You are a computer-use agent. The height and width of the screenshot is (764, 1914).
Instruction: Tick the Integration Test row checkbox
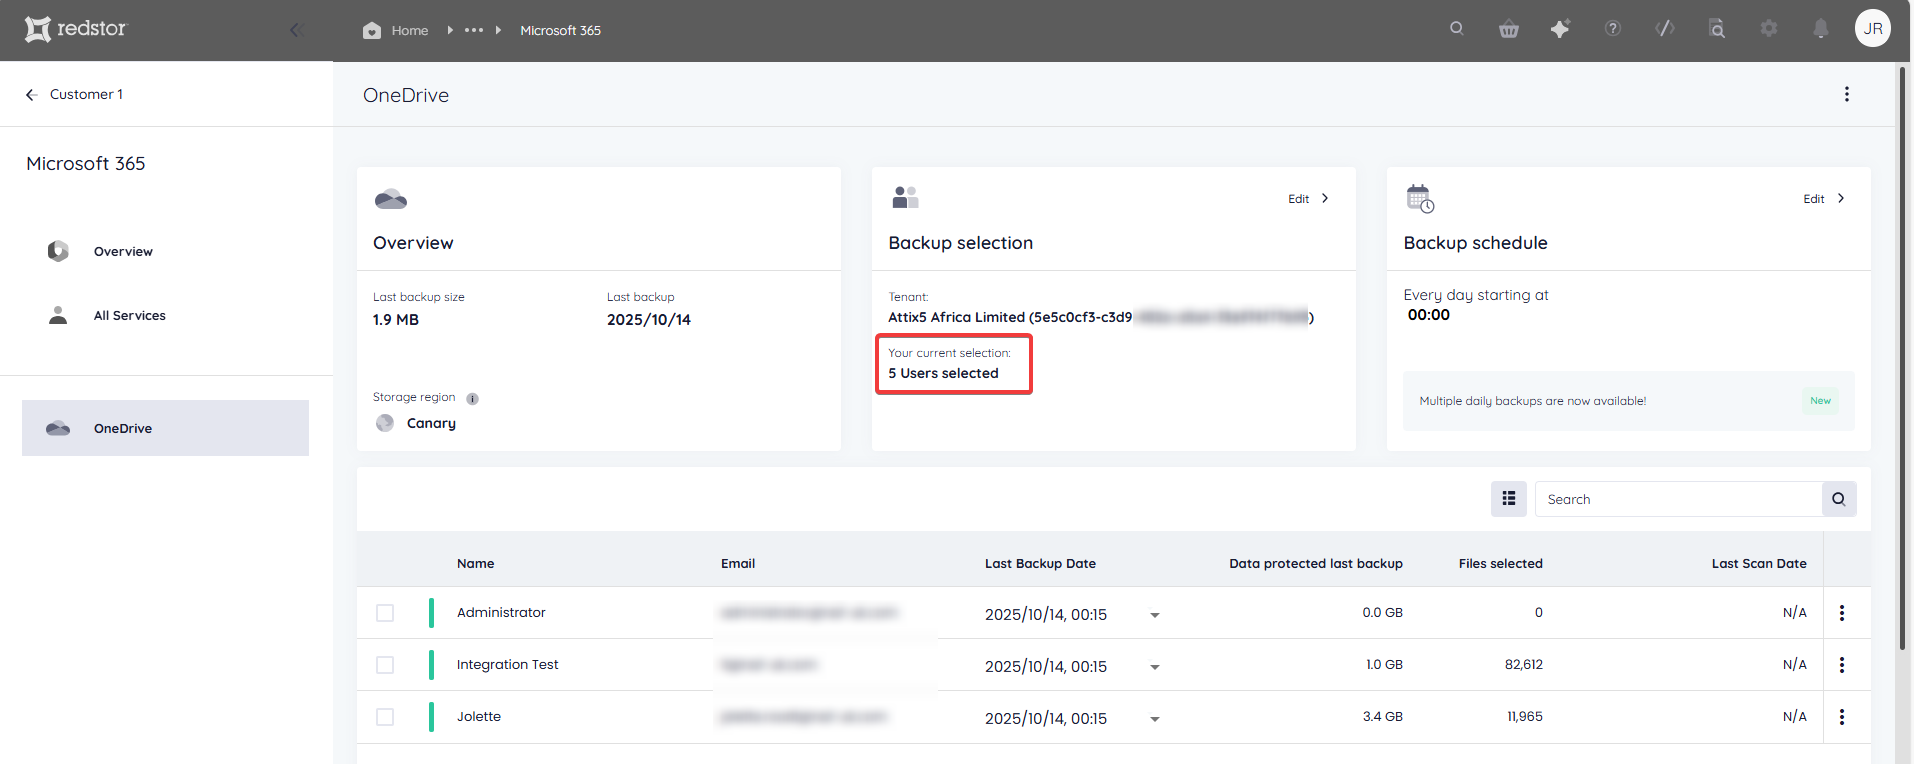click(385, 665)
